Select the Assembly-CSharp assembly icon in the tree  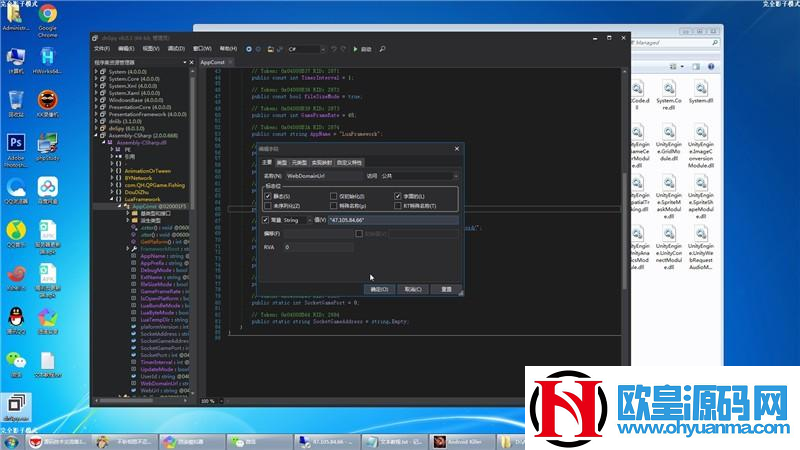click(x=103, y=136)
